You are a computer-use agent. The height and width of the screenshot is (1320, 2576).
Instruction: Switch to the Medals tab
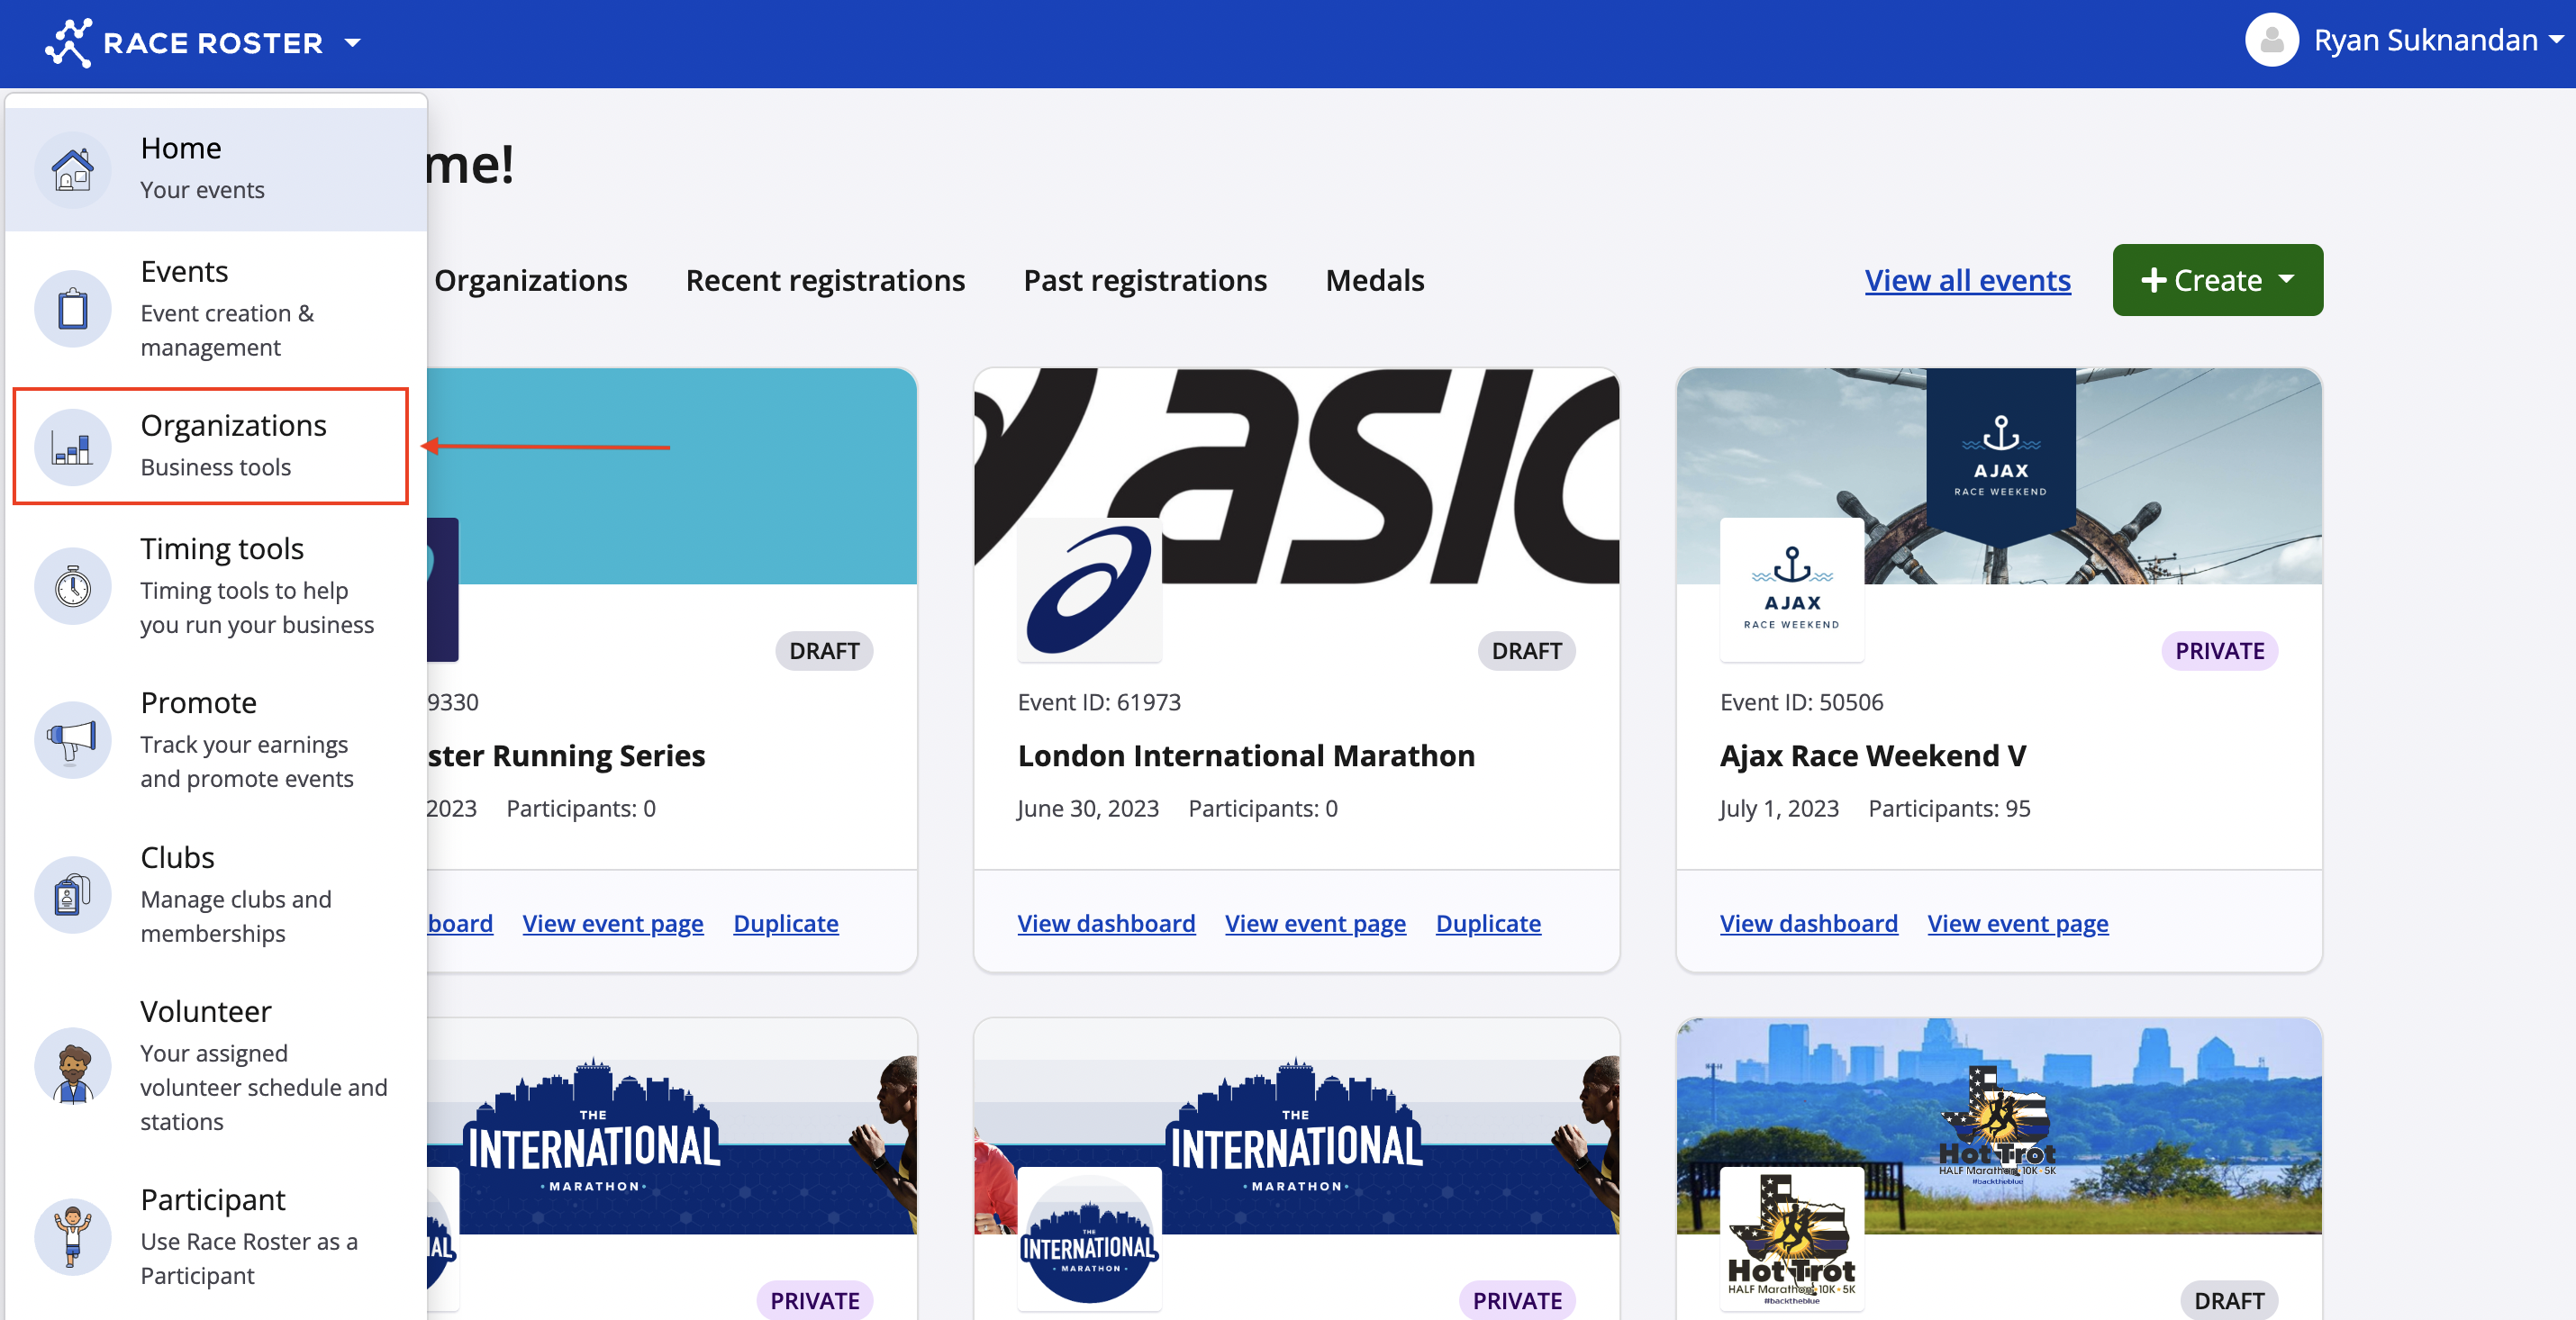point(1374,280)
